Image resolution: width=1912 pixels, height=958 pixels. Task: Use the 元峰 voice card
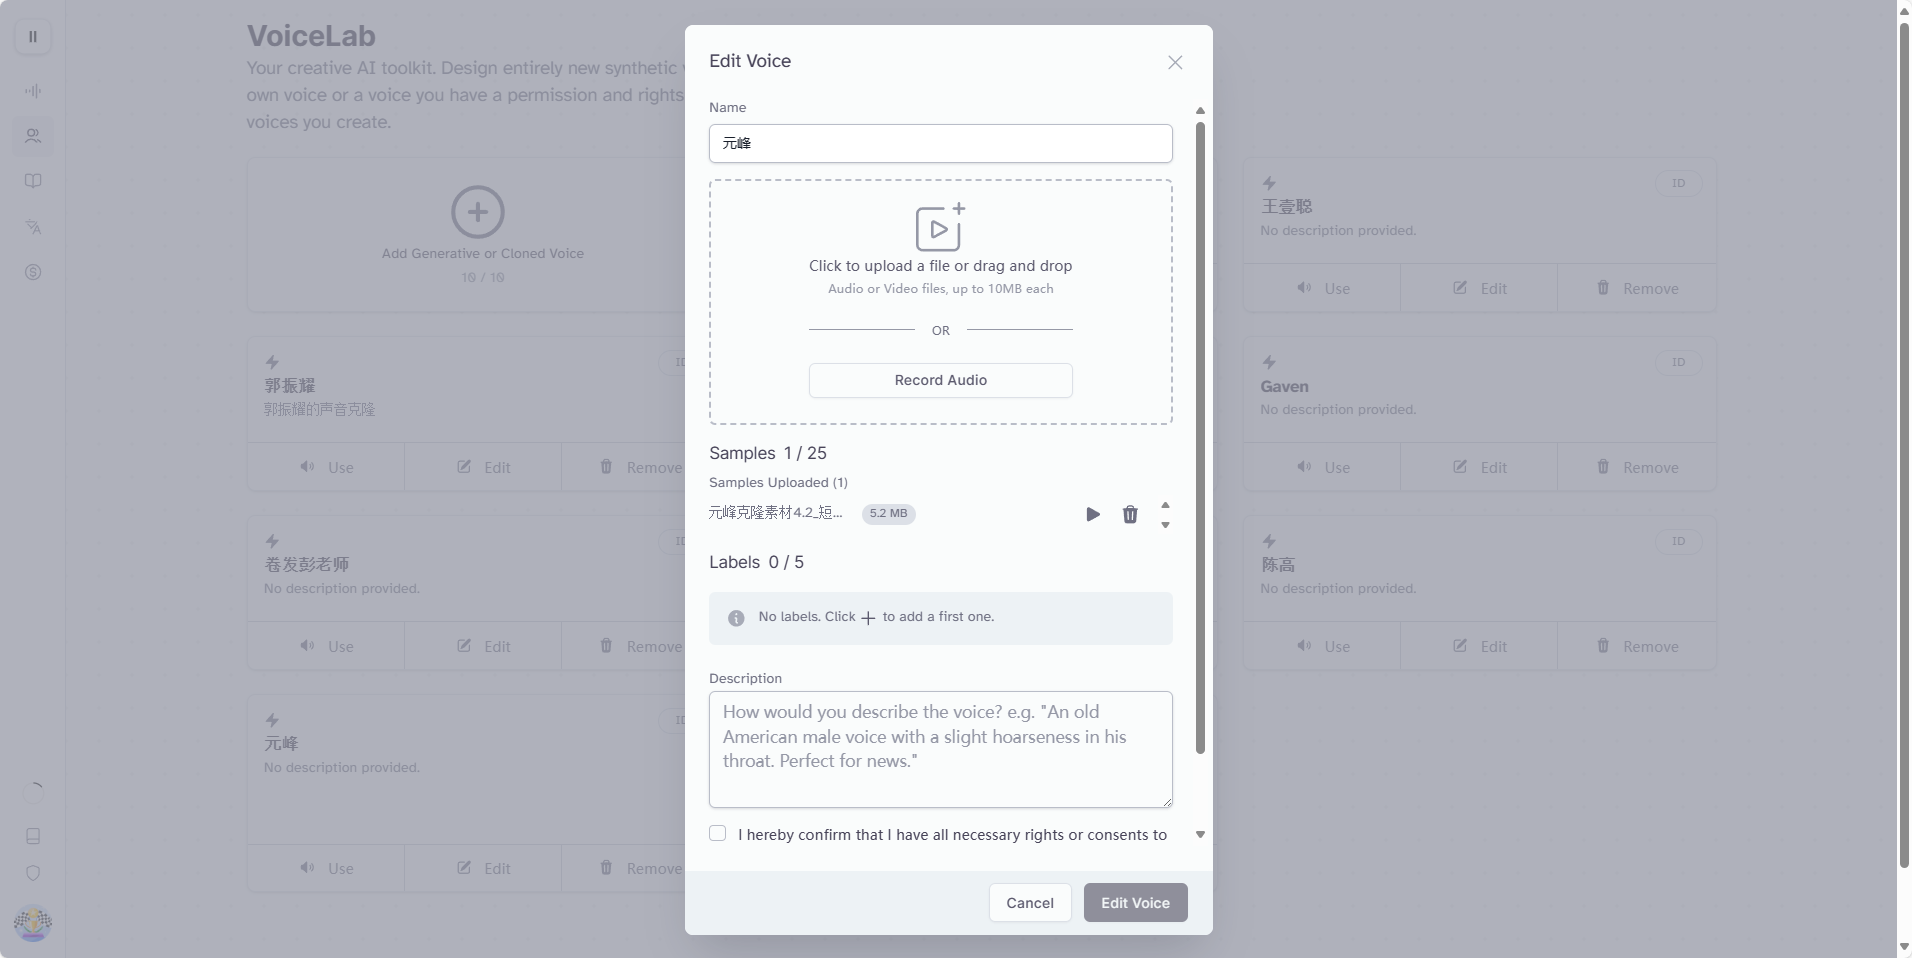click(x=326, y=868)
